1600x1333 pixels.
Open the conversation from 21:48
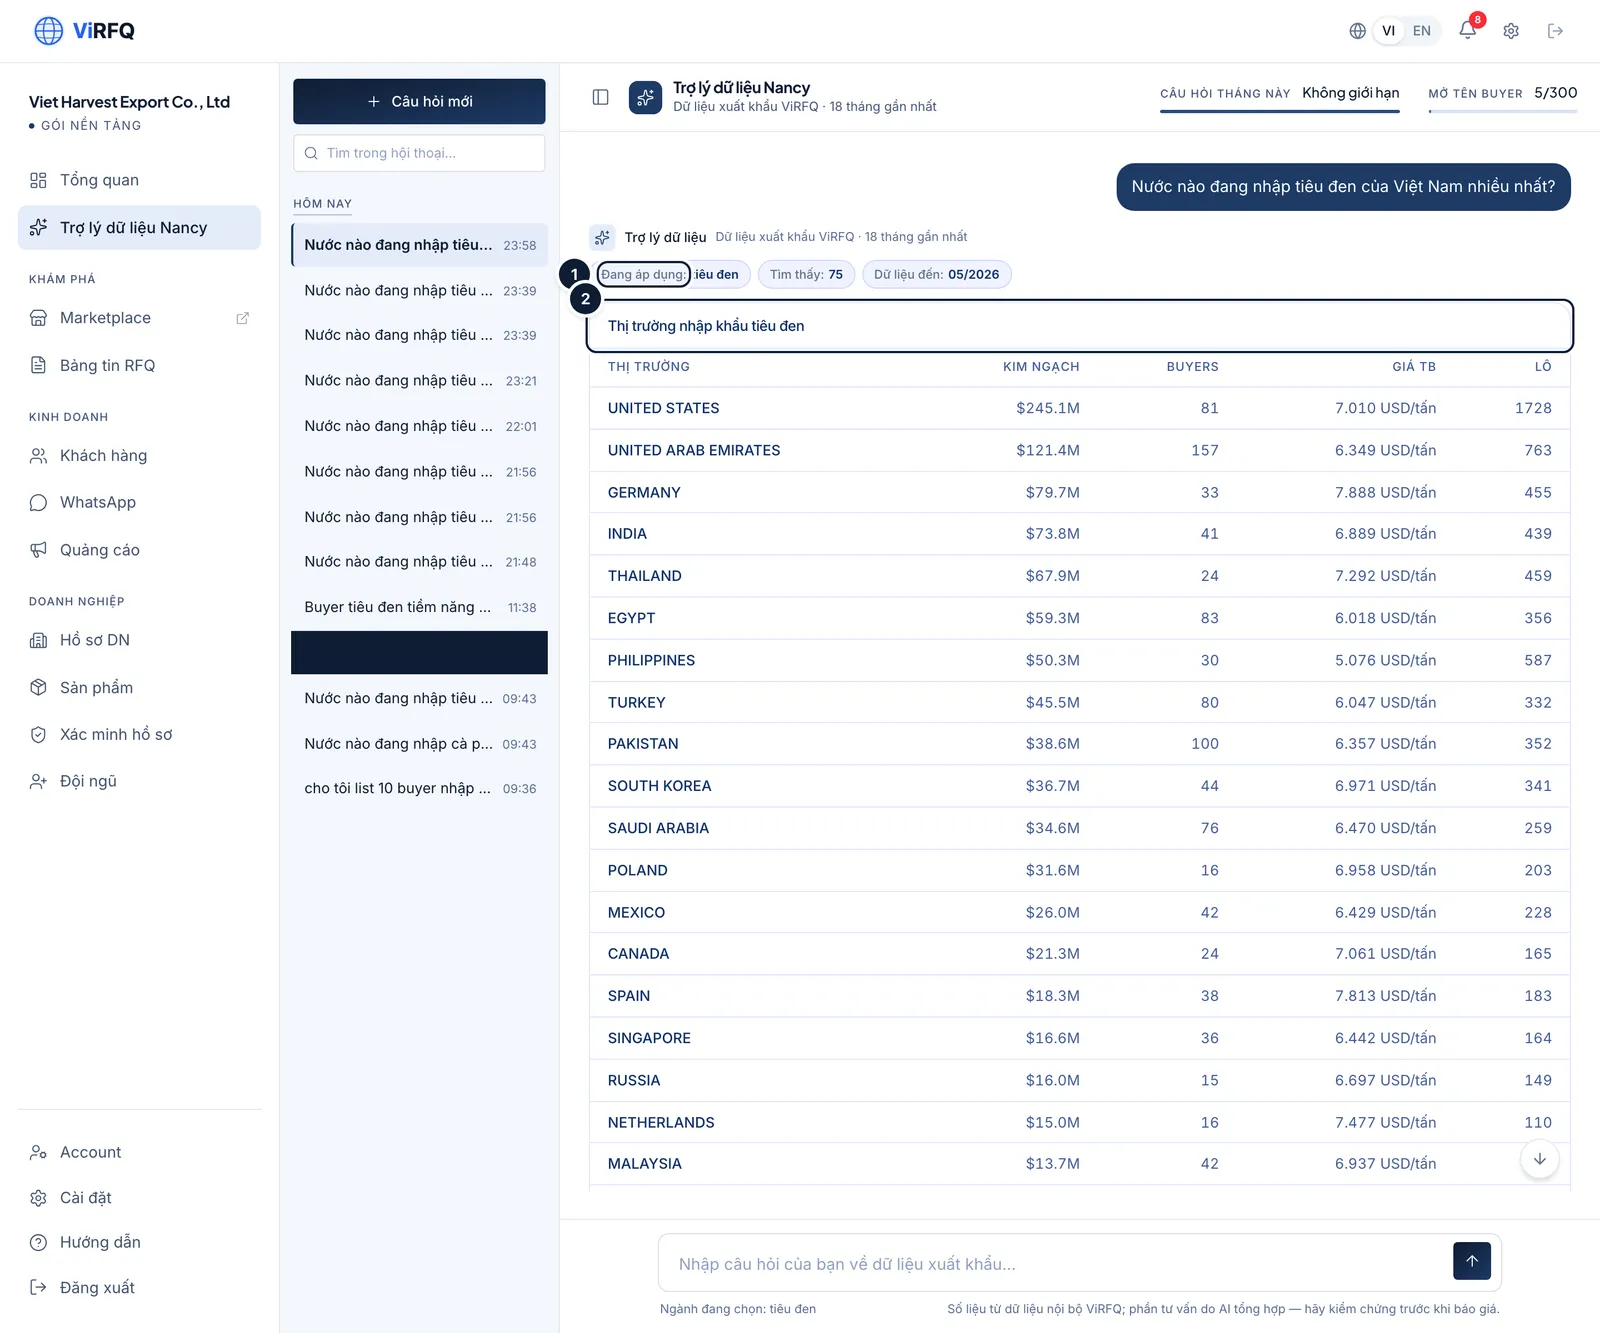tap(419, 562)
